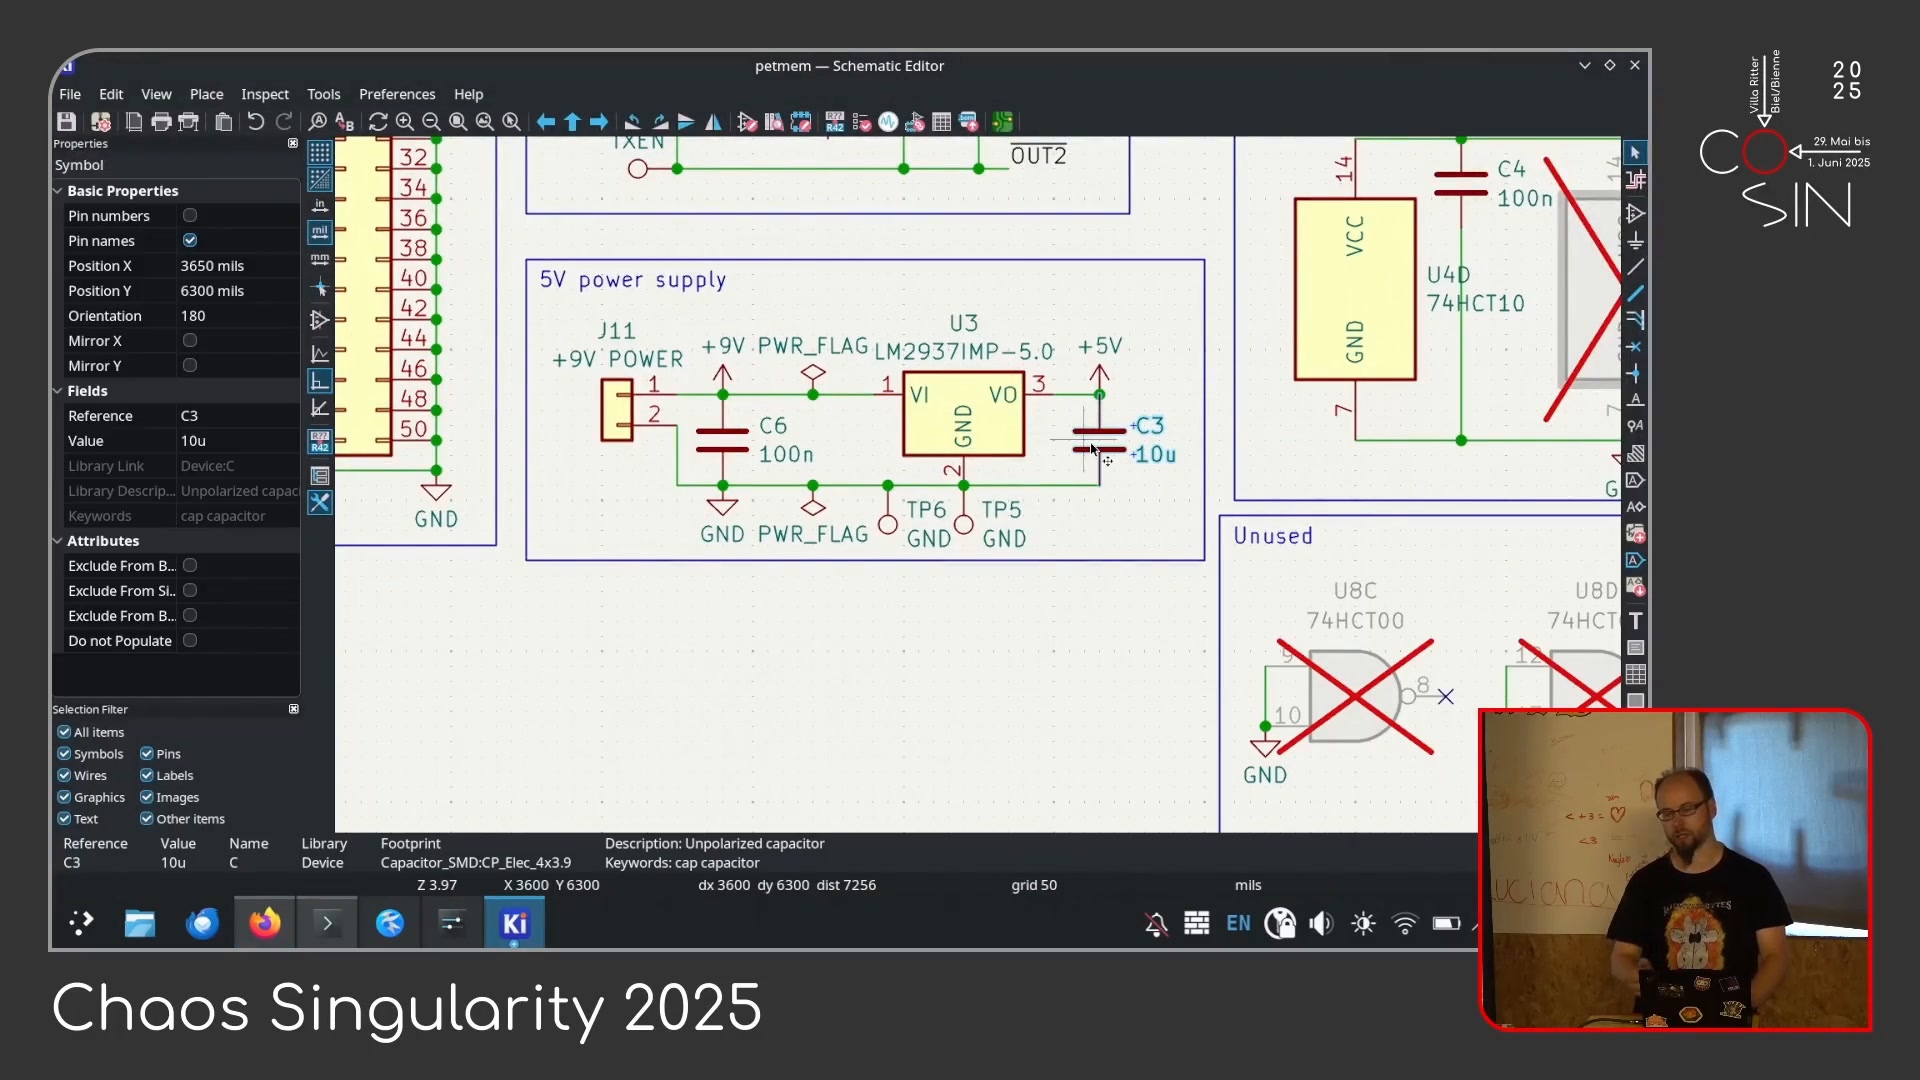Select the C6 capacitor symbol

(722, 440)
